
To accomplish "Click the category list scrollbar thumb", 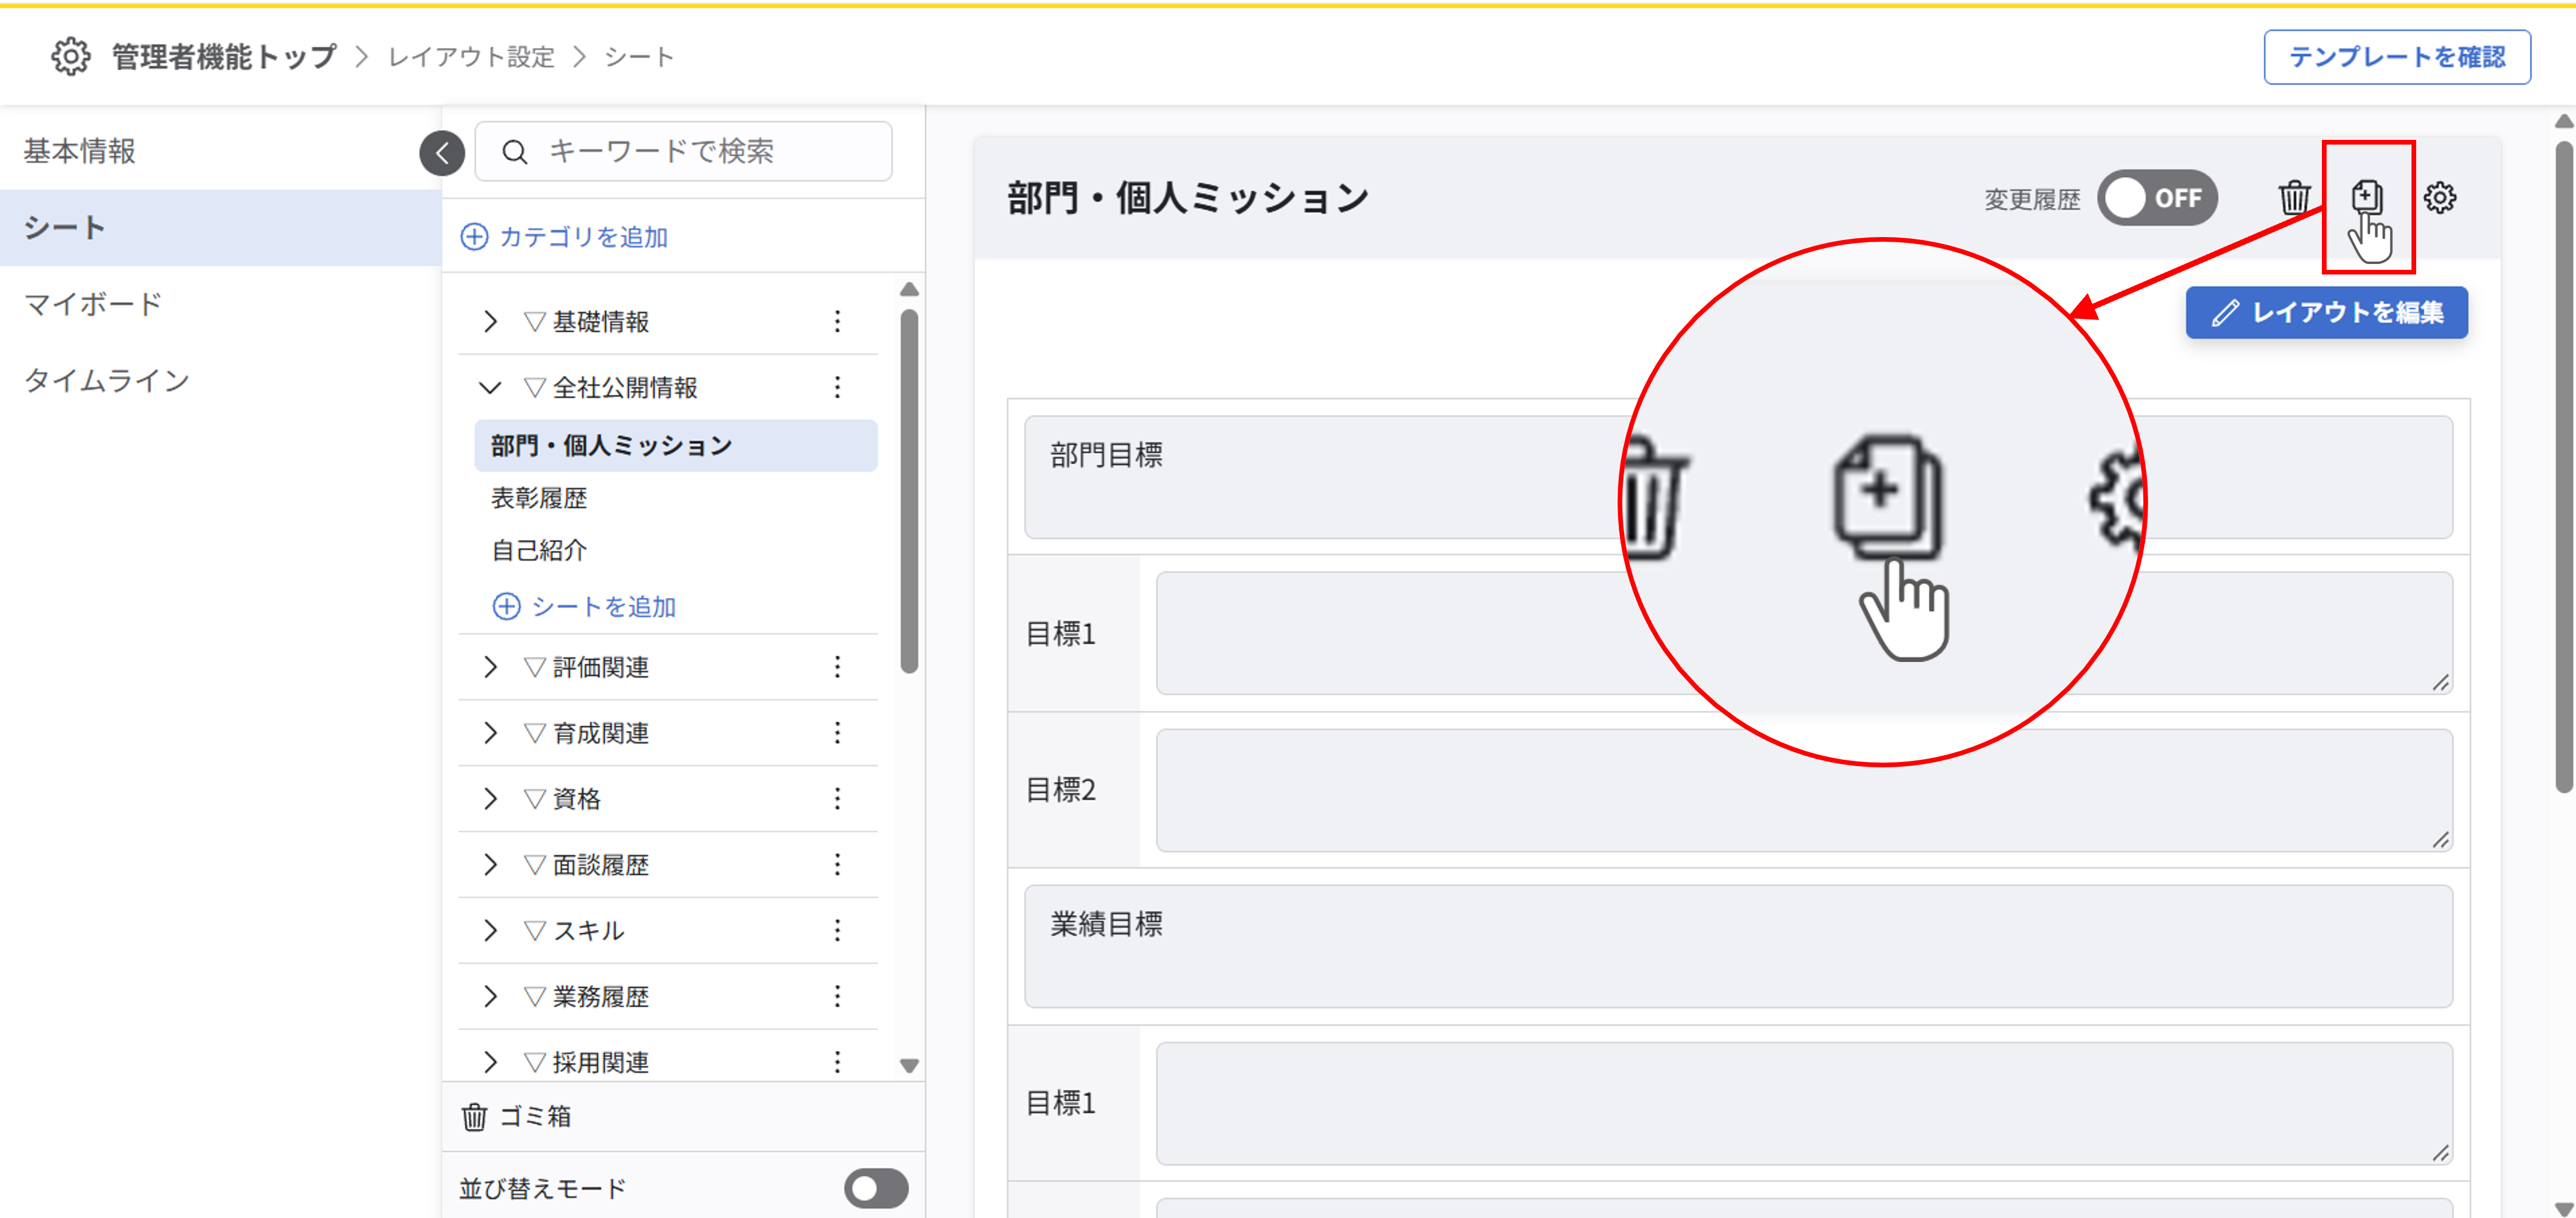I will point(909,491).
